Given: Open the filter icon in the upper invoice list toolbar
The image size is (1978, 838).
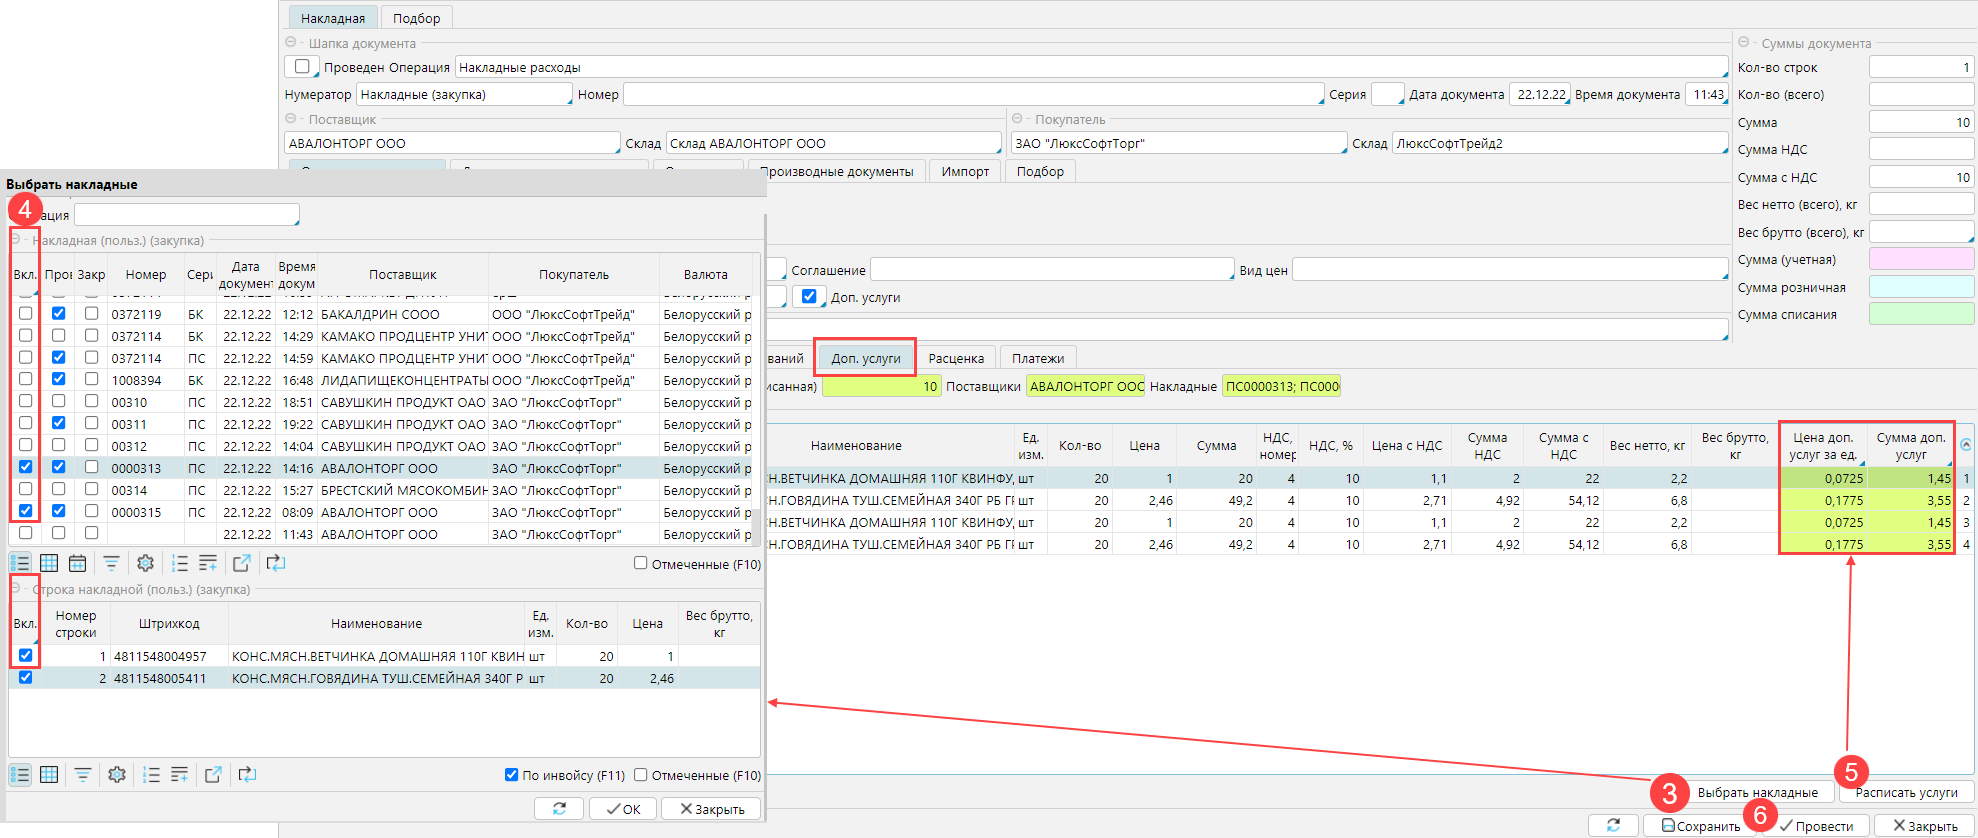Looking at the screenshot, I should [111, 563].
